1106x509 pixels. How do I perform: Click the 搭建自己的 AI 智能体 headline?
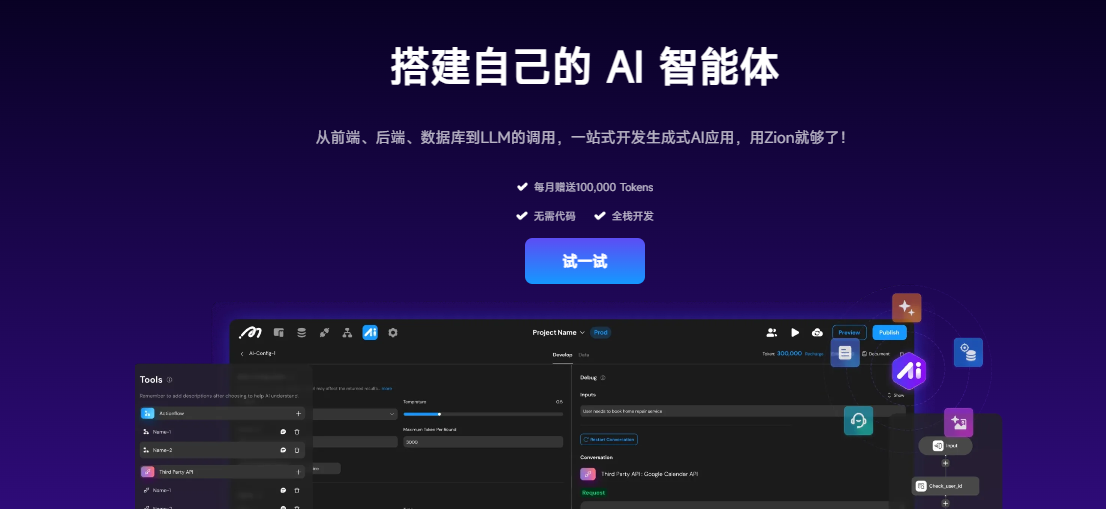click(x=585, y=68)
